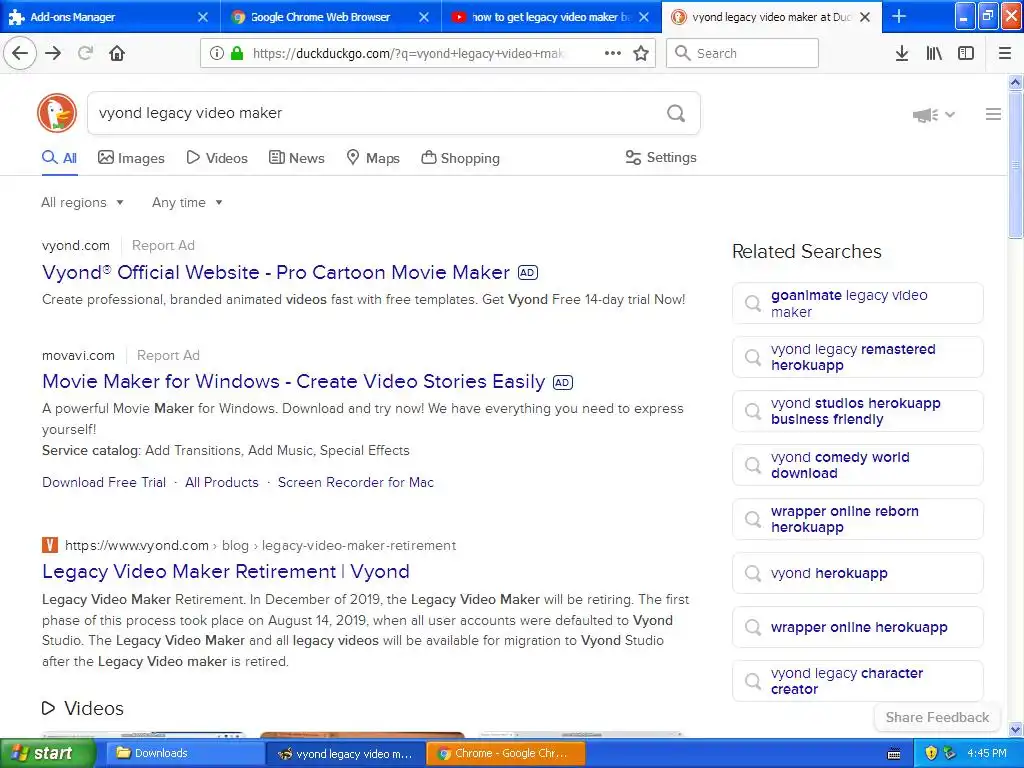Click the Videos section heading
This screenshot has width=1024, height=768.
(x=83, y=708)
